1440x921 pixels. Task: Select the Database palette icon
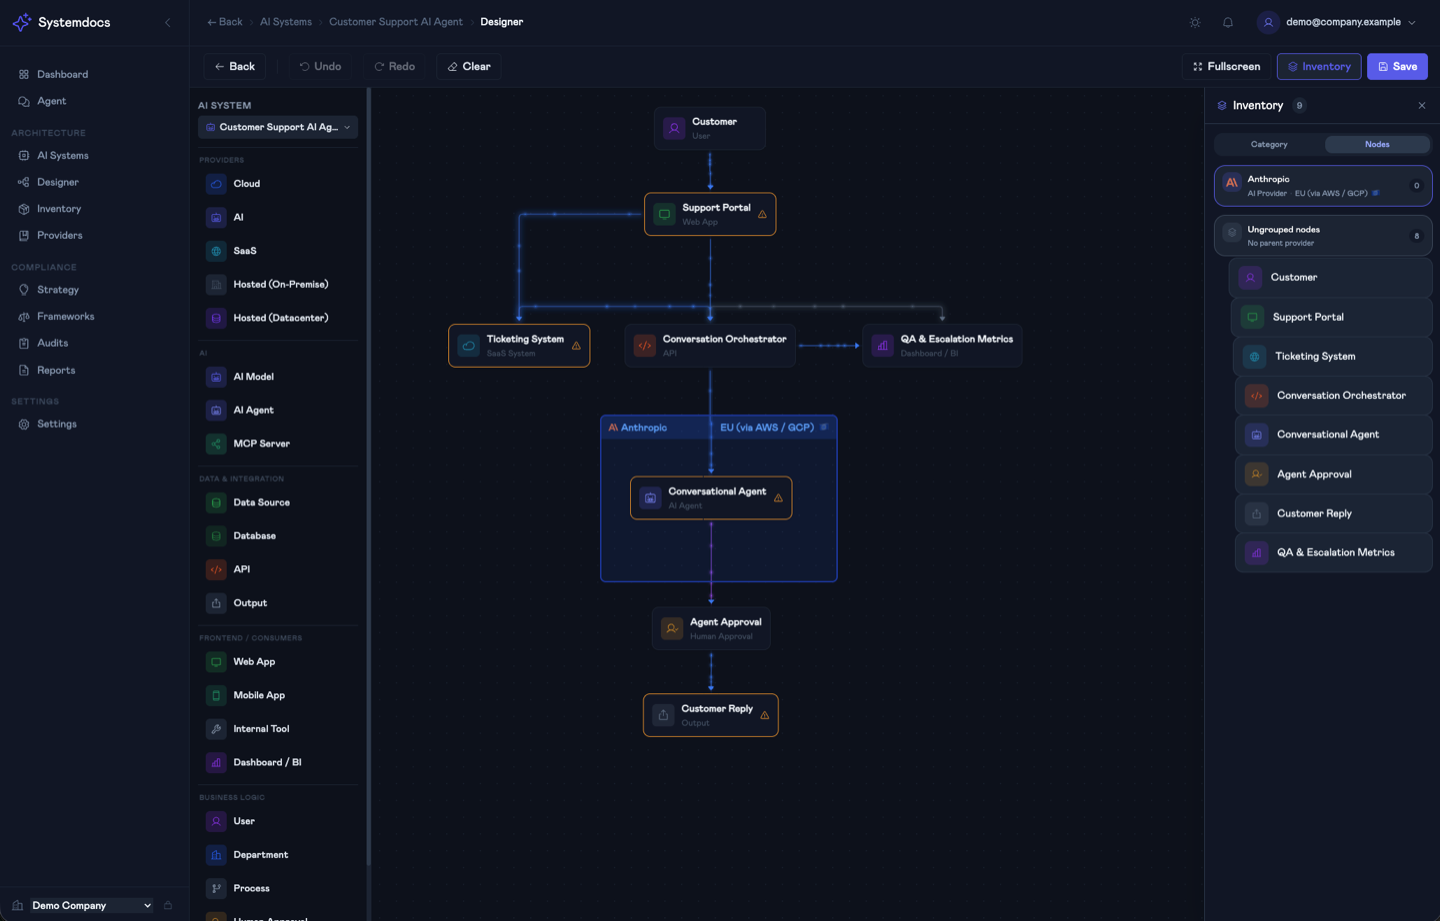point(216,536)
